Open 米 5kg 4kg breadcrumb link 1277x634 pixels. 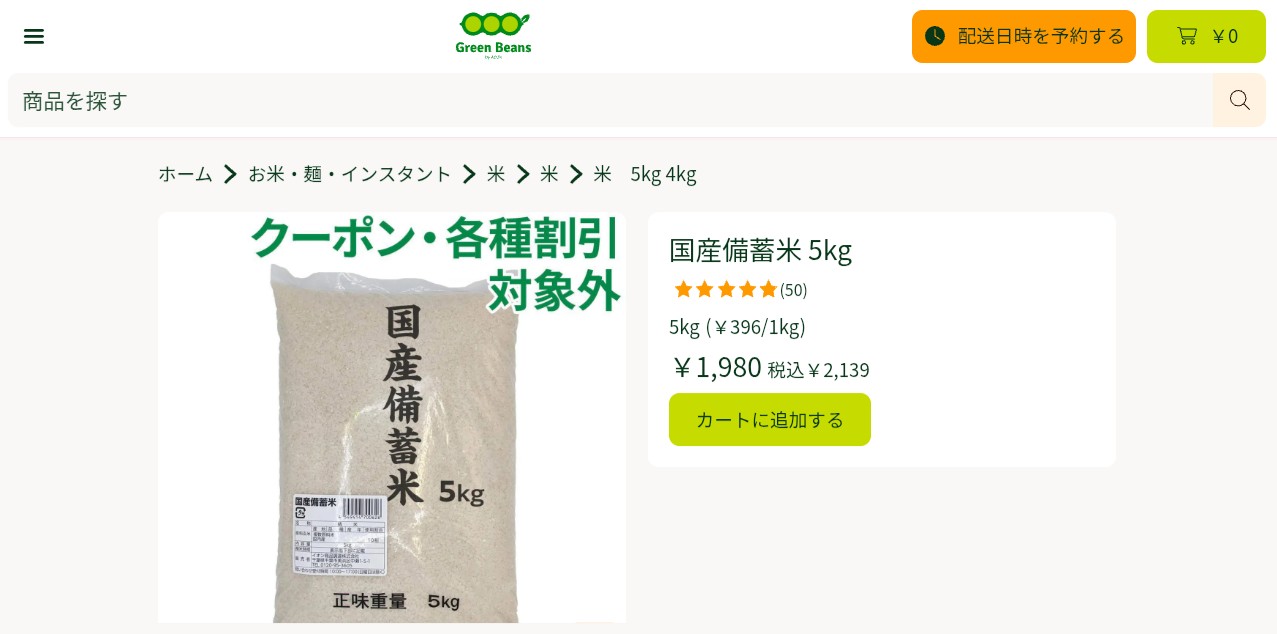pyautogui.click(x=645, y=174)
